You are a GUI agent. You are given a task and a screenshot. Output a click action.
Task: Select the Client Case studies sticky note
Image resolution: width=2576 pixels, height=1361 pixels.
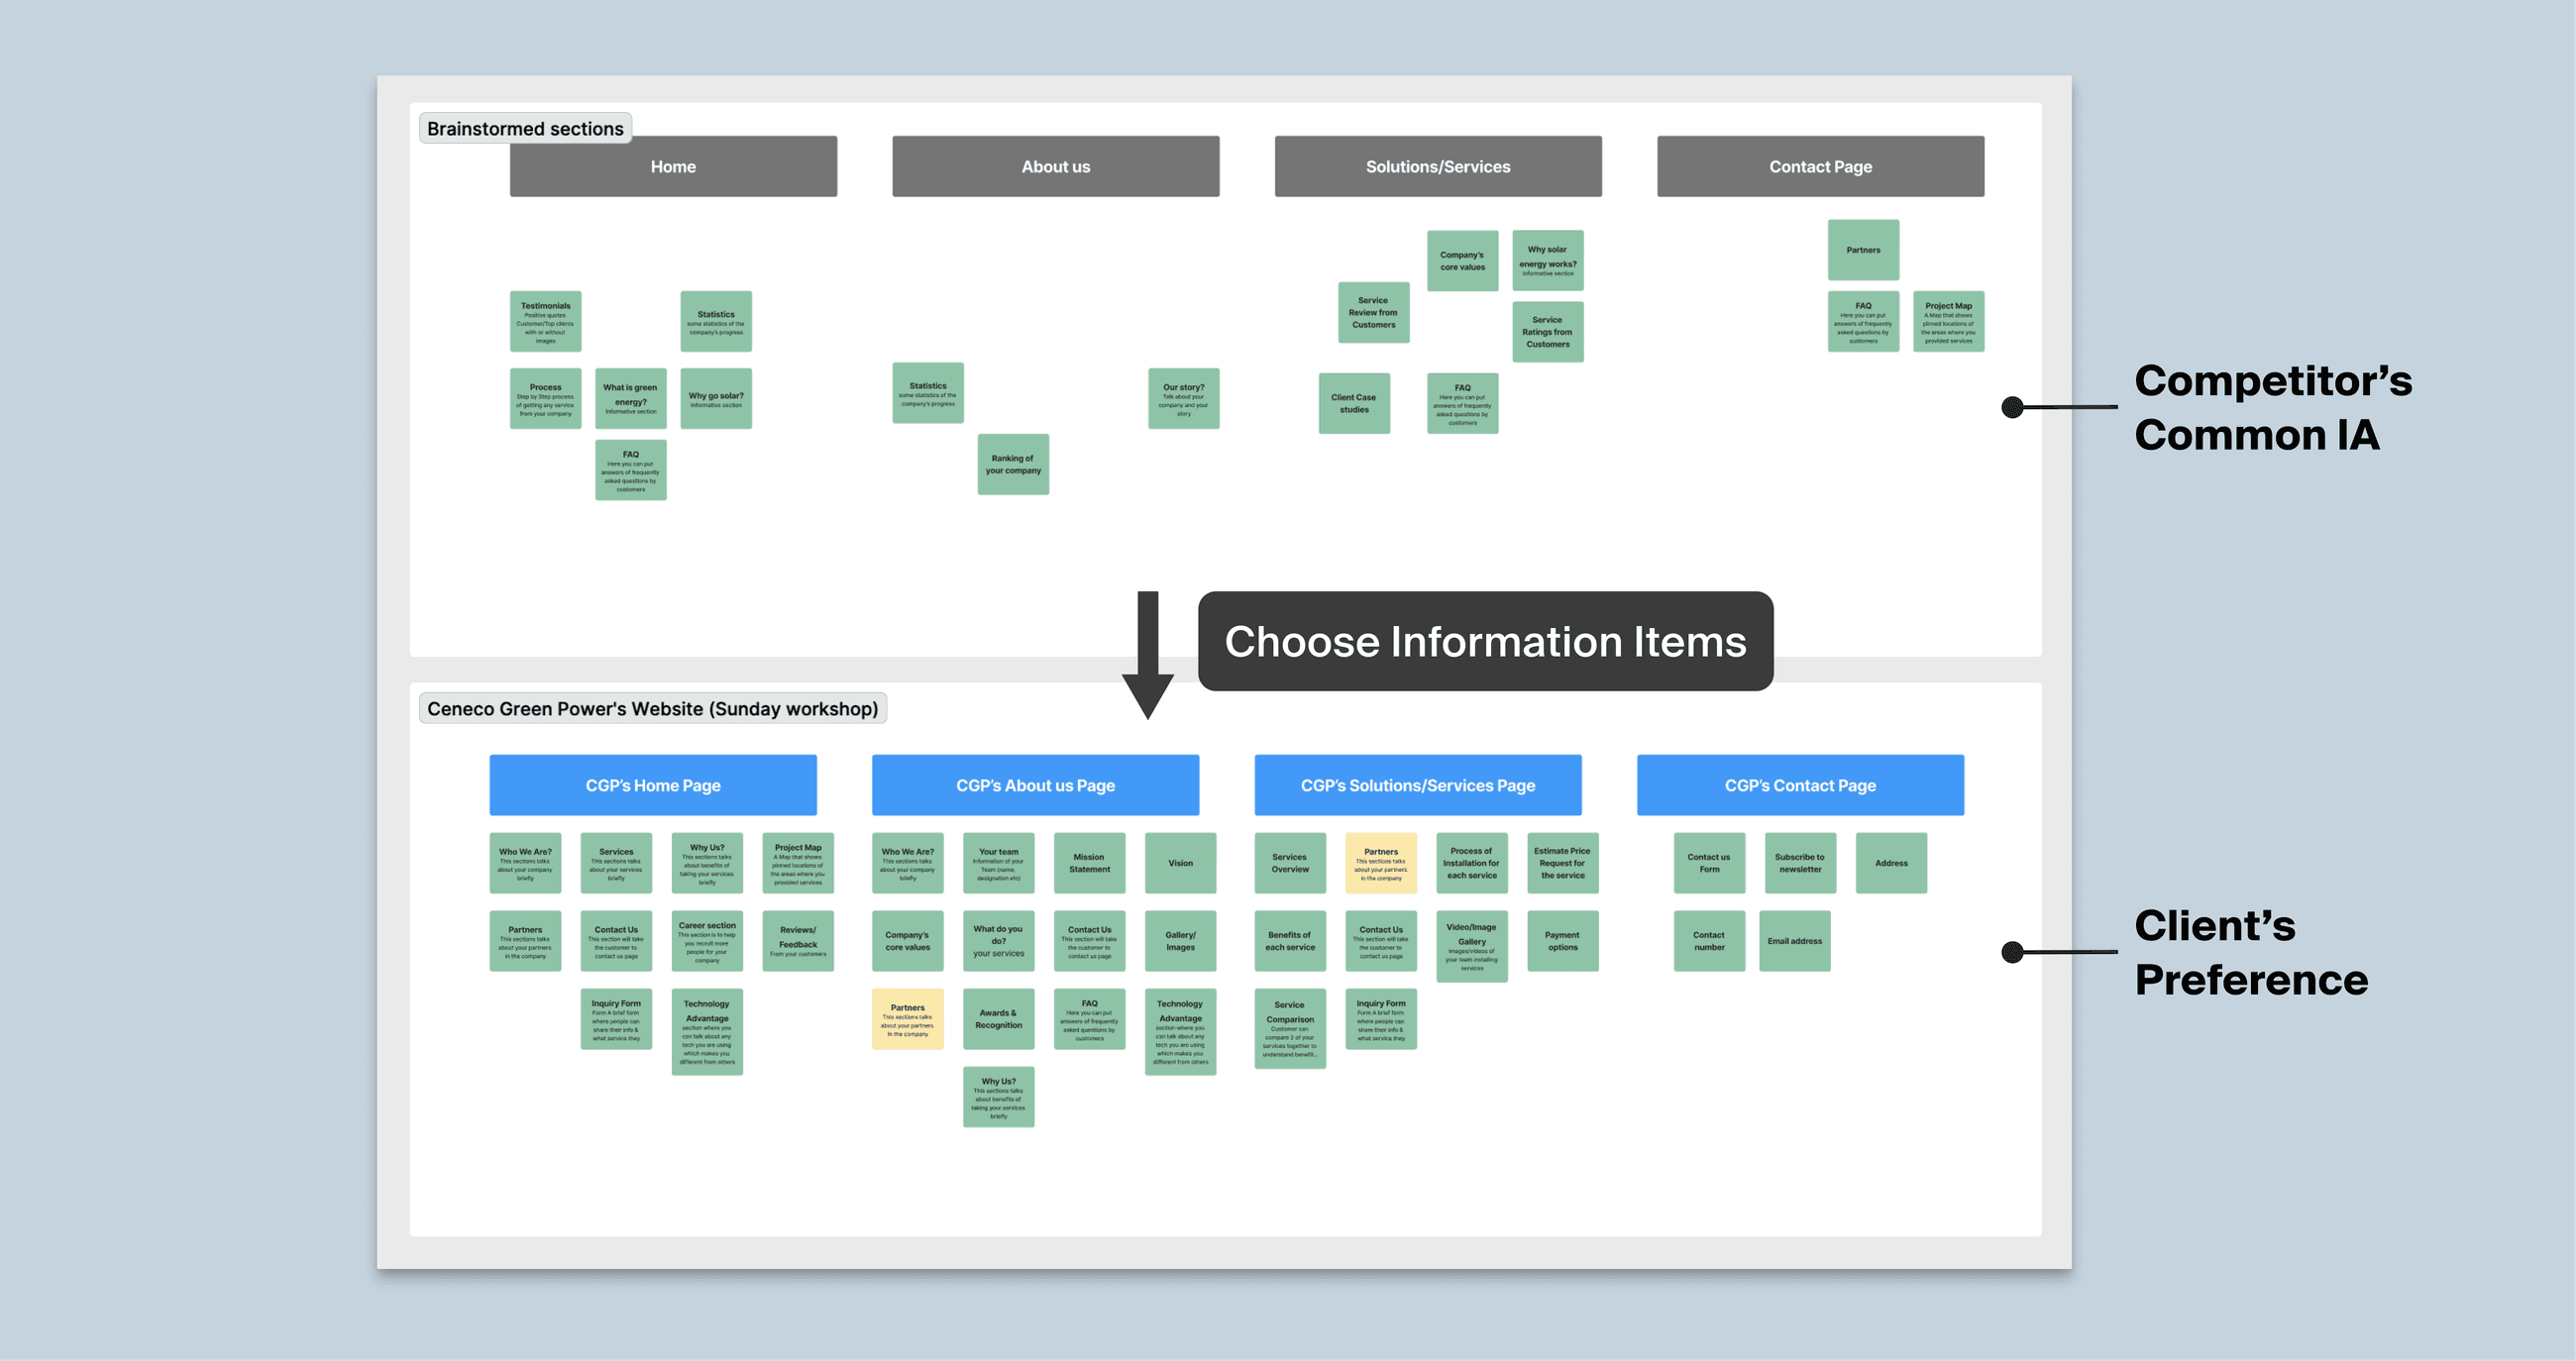(x=1354, y=403)
